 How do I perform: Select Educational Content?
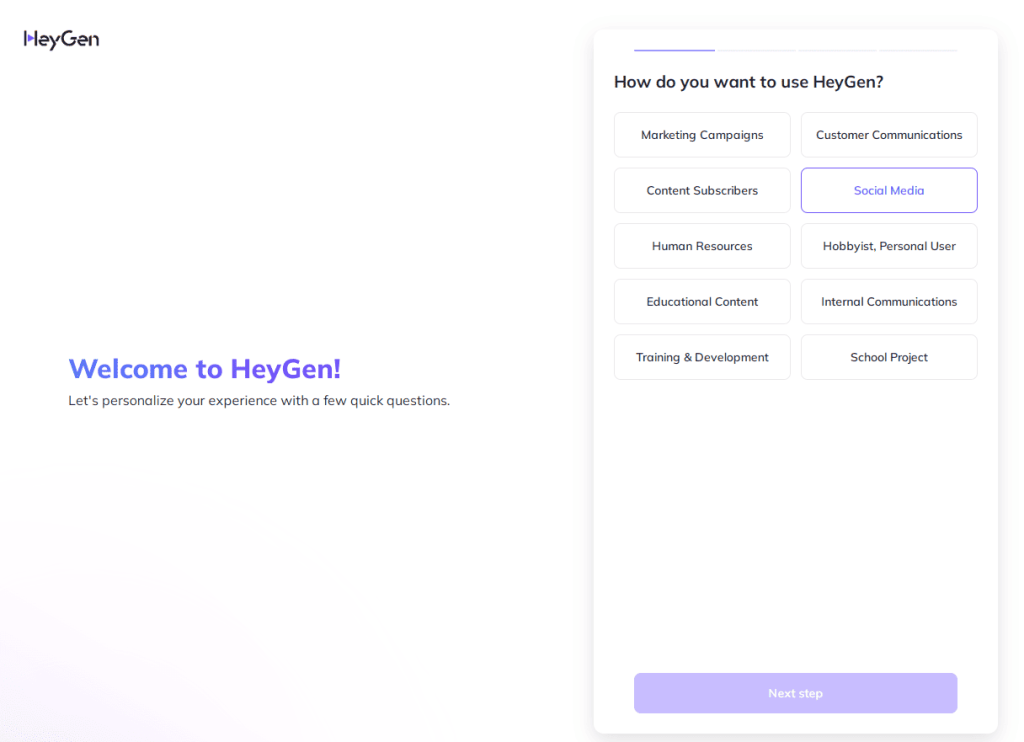[701, 301]
